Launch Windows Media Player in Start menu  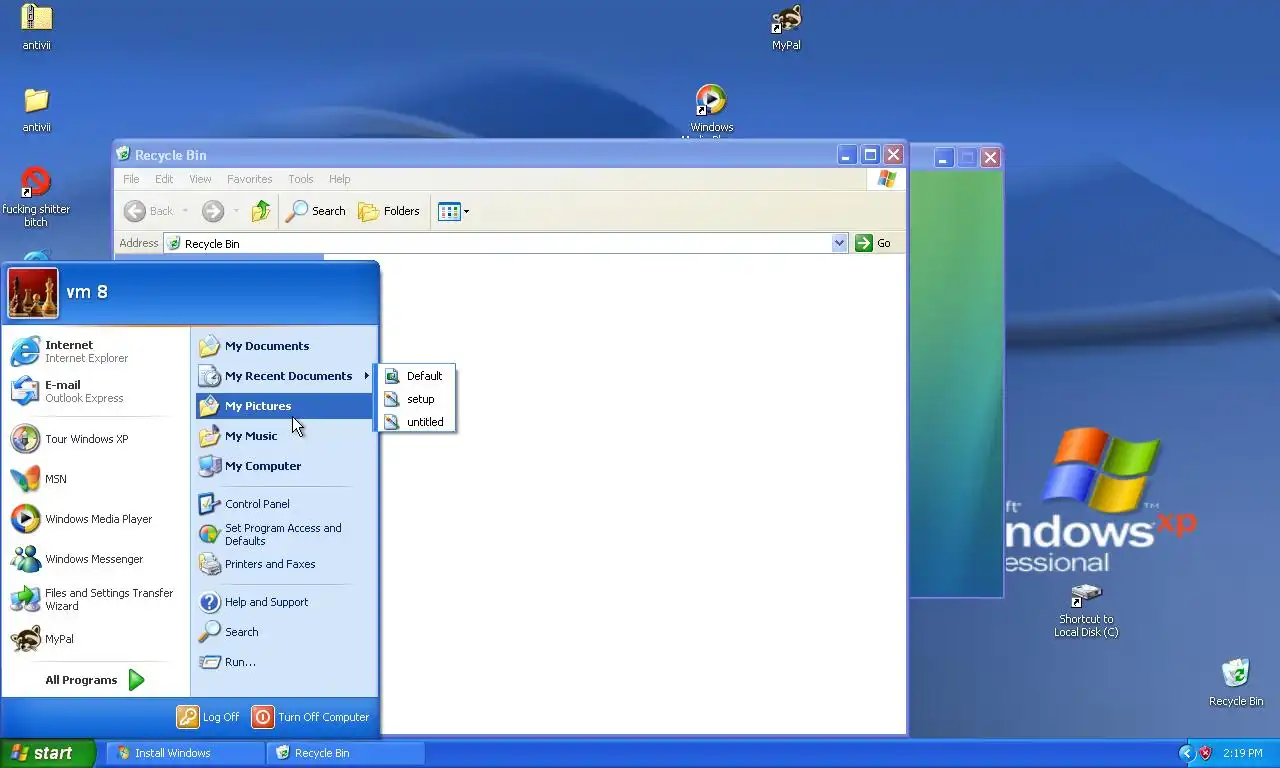point(95,519)
